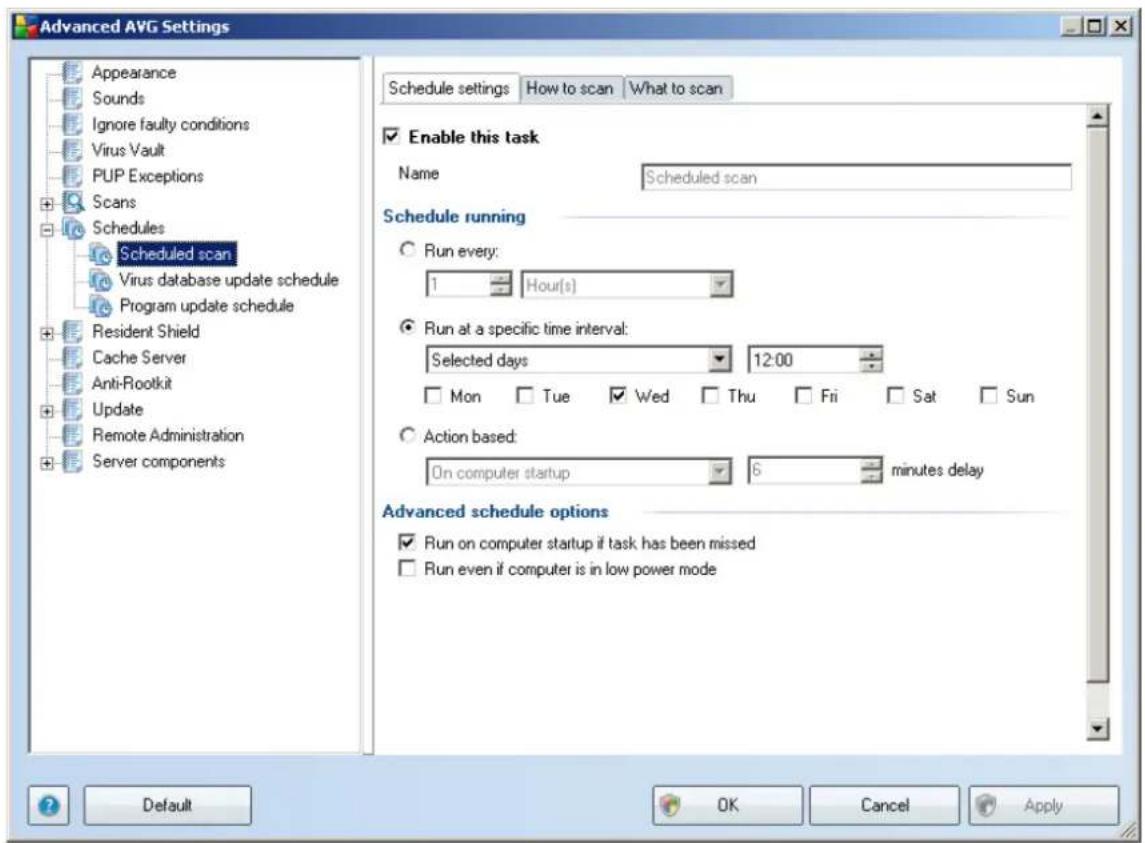
Task: Click the Anti-Rootkit icon
Action: pyautogui.click(x=72, y=384)
